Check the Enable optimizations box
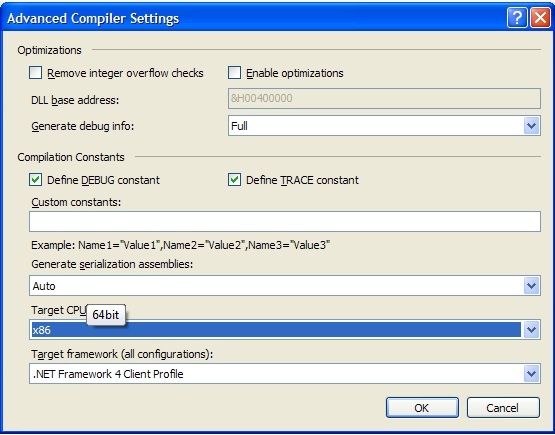 point(234,73)
